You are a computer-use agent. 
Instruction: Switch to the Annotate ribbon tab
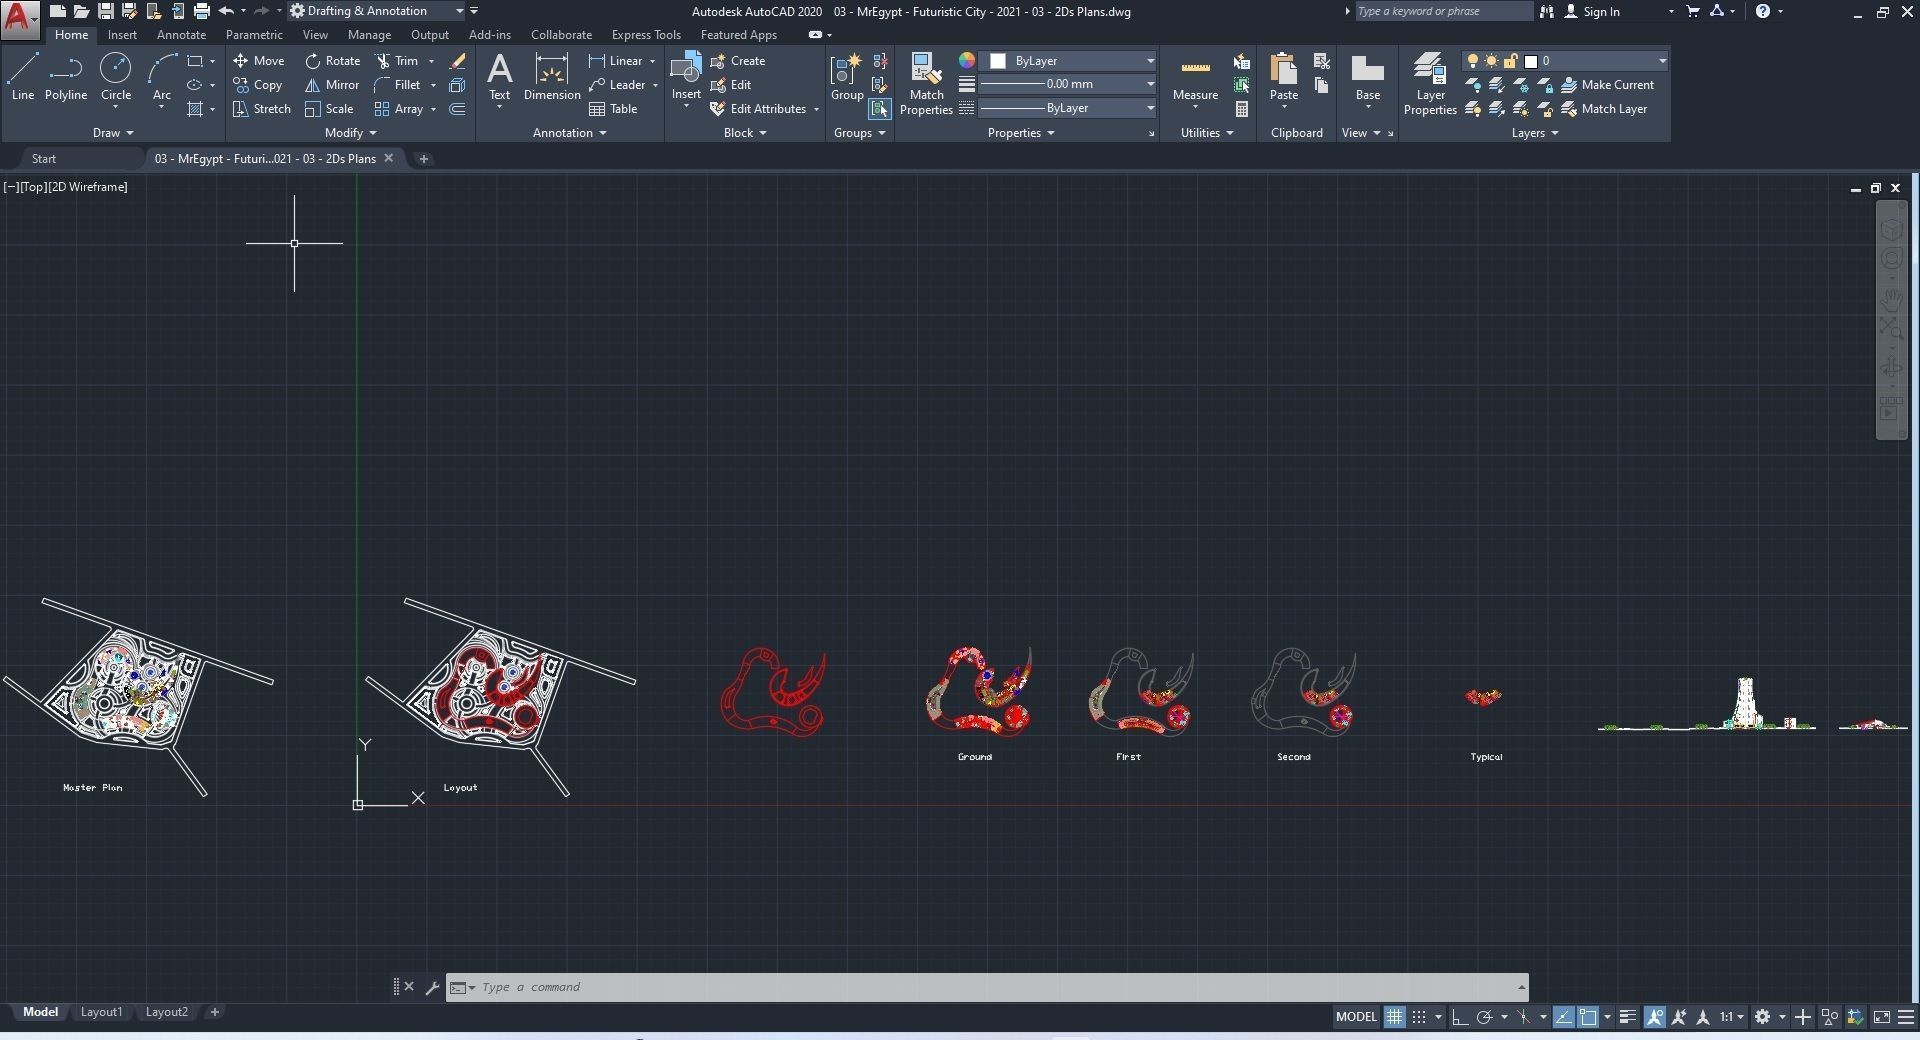point(181,35)
